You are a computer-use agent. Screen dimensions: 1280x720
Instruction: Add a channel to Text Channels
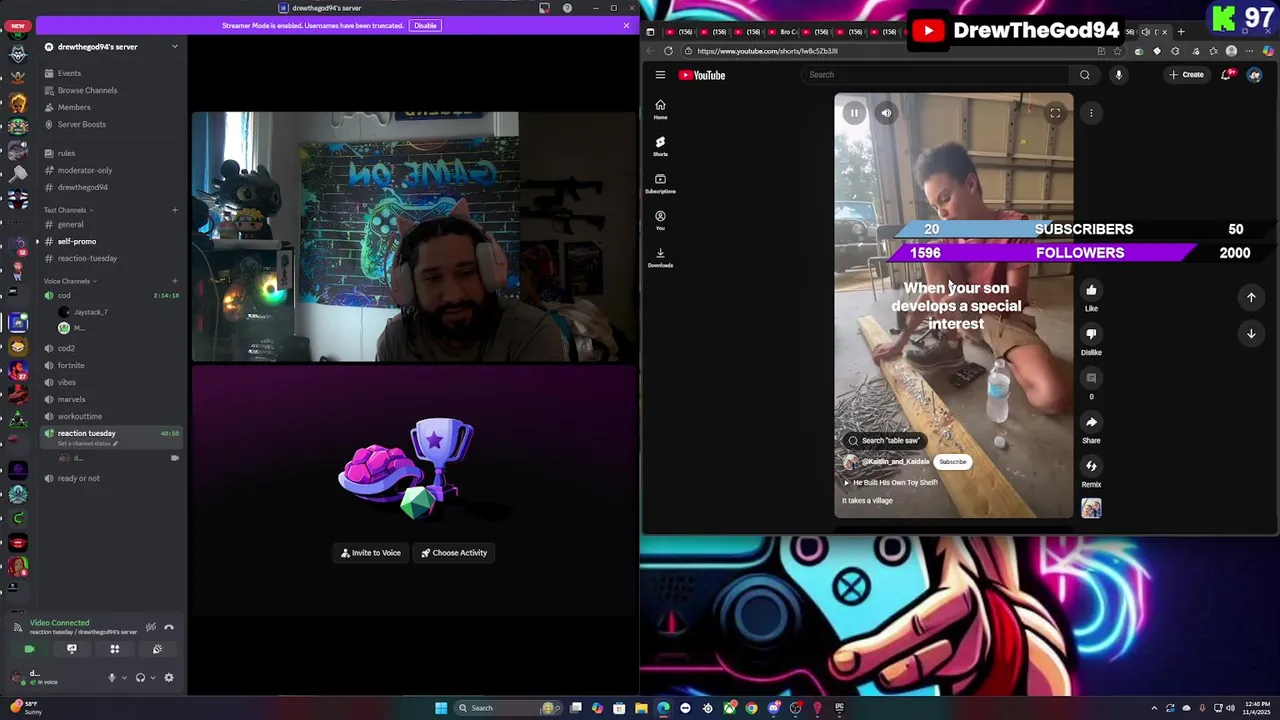coord(175,210)
